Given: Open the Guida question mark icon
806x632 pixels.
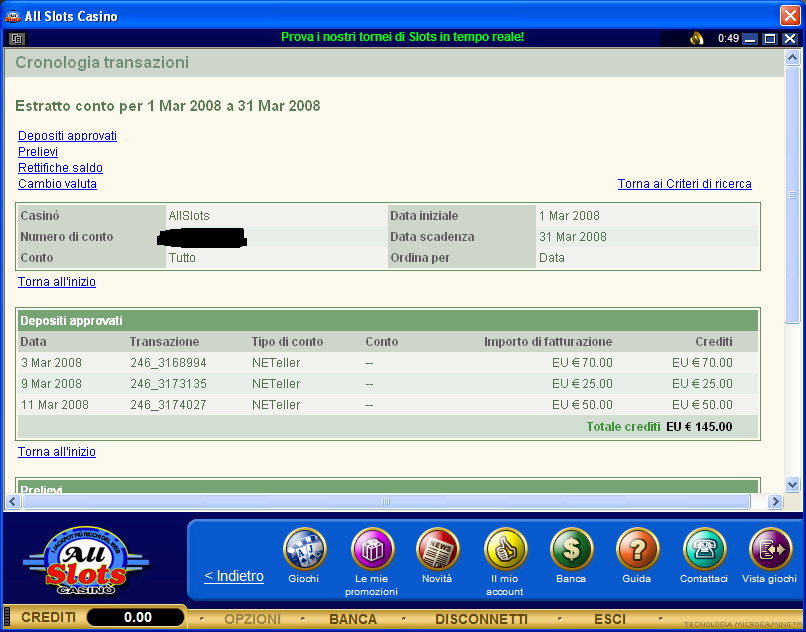Looking at the screenshot, I should [x=637, y=549].
